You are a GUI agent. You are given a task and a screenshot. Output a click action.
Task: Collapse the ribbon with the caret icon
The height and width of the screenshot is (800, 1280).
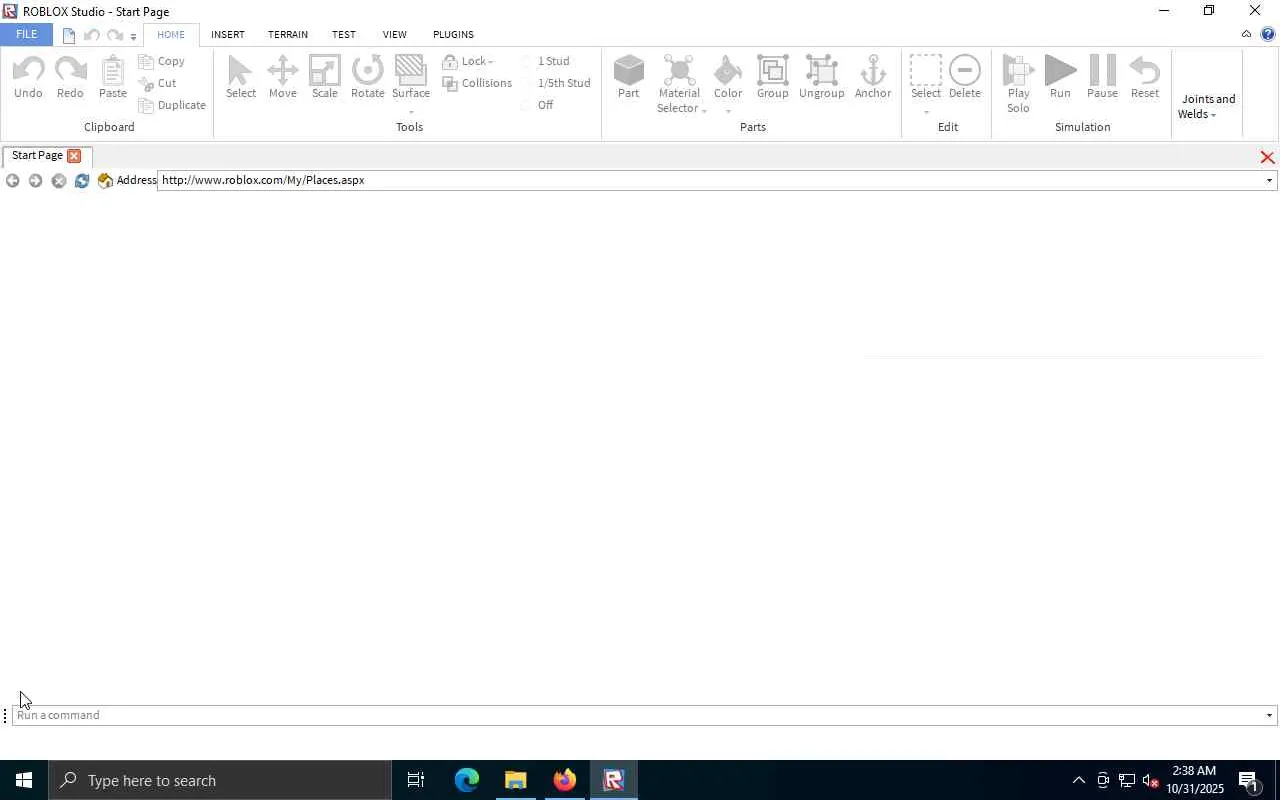pyautogui.click(x=1246, y=34)
